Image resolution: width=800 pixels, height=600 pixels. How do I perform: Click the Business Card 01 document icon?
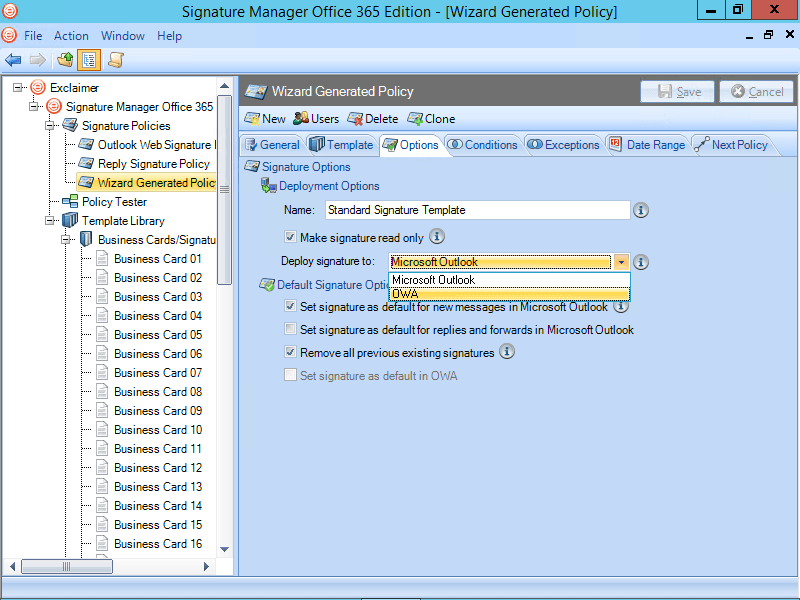pos(102,259)
